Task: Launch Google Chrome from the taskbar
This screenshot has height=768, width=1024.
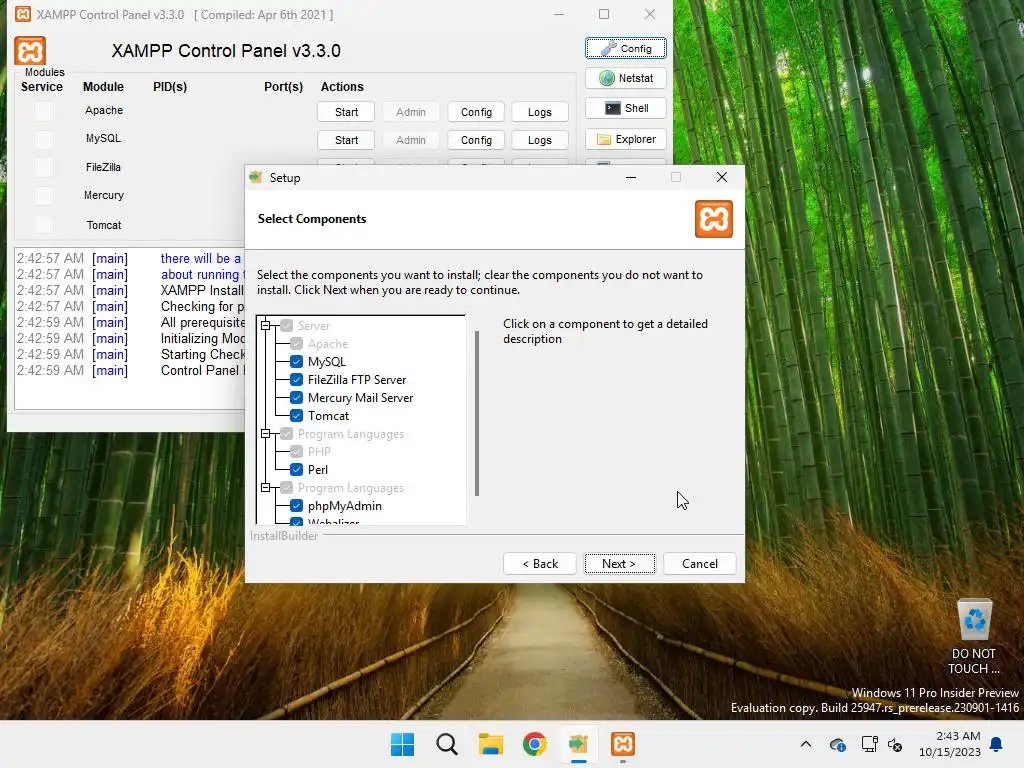Action: pyautogui.click(x=534, y=744)
